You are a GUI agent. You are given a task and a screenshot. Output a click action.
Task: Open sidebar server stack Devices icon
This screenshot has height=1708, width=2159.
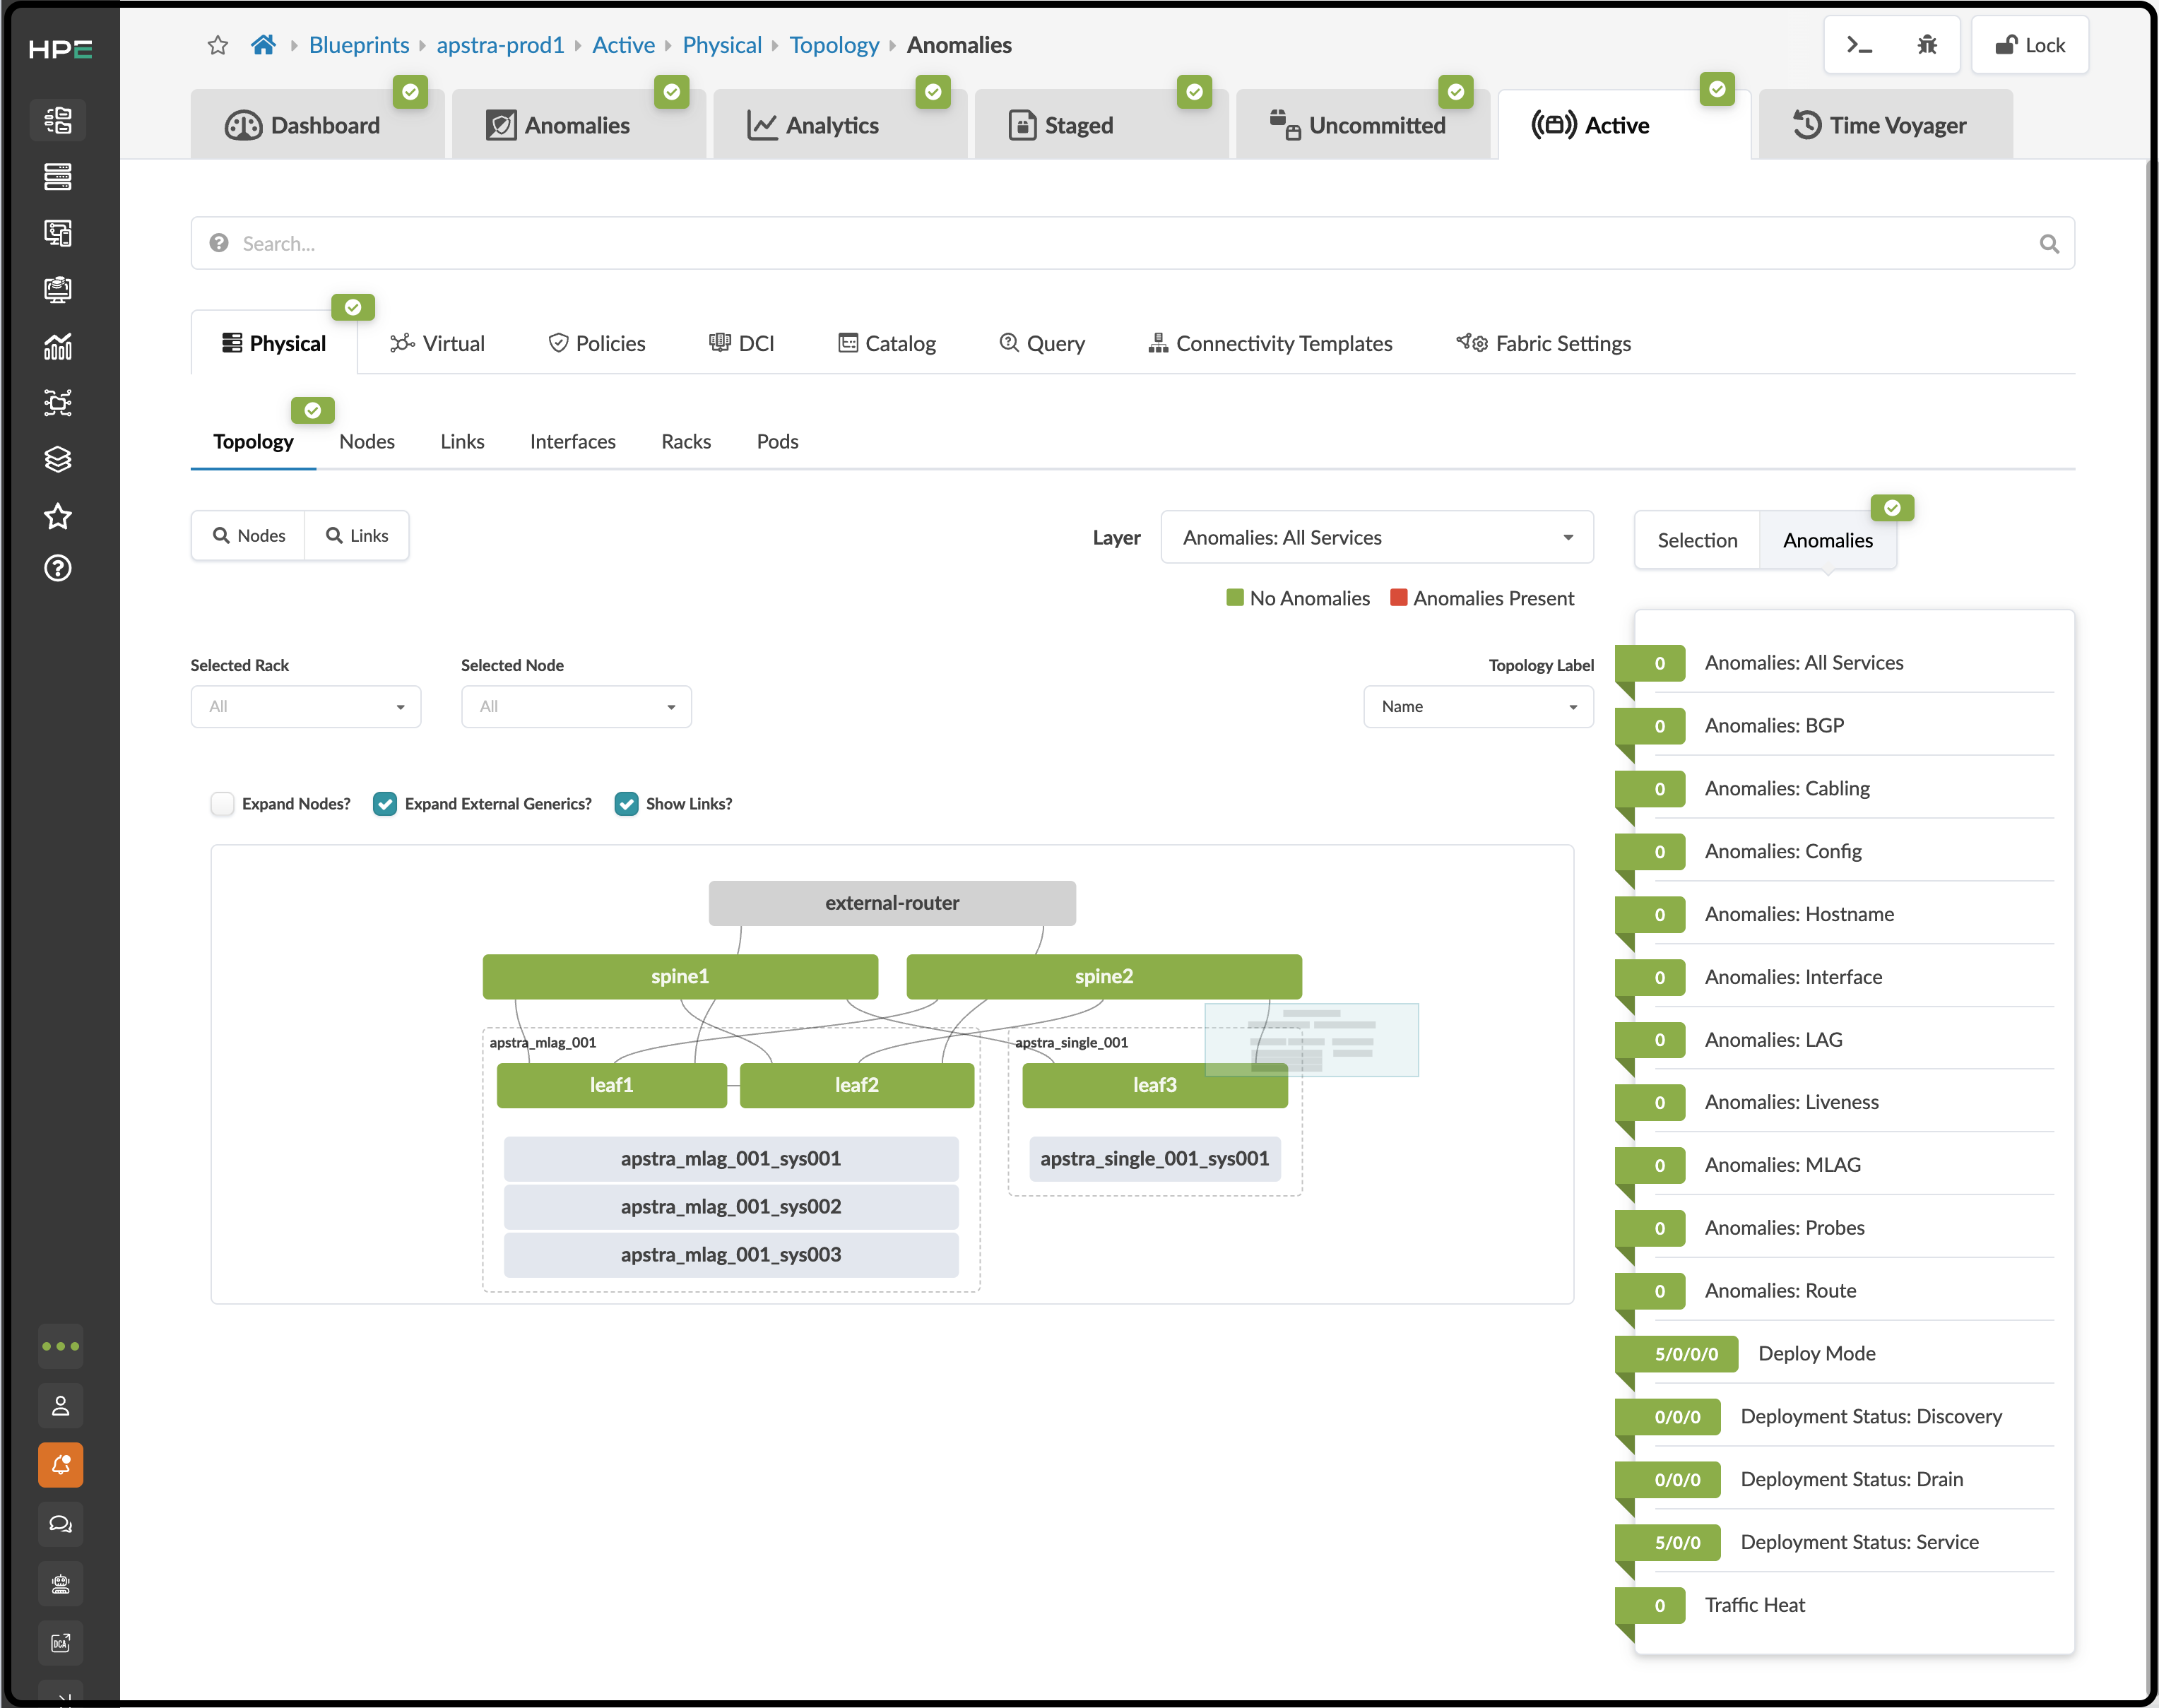pos(58,177)
